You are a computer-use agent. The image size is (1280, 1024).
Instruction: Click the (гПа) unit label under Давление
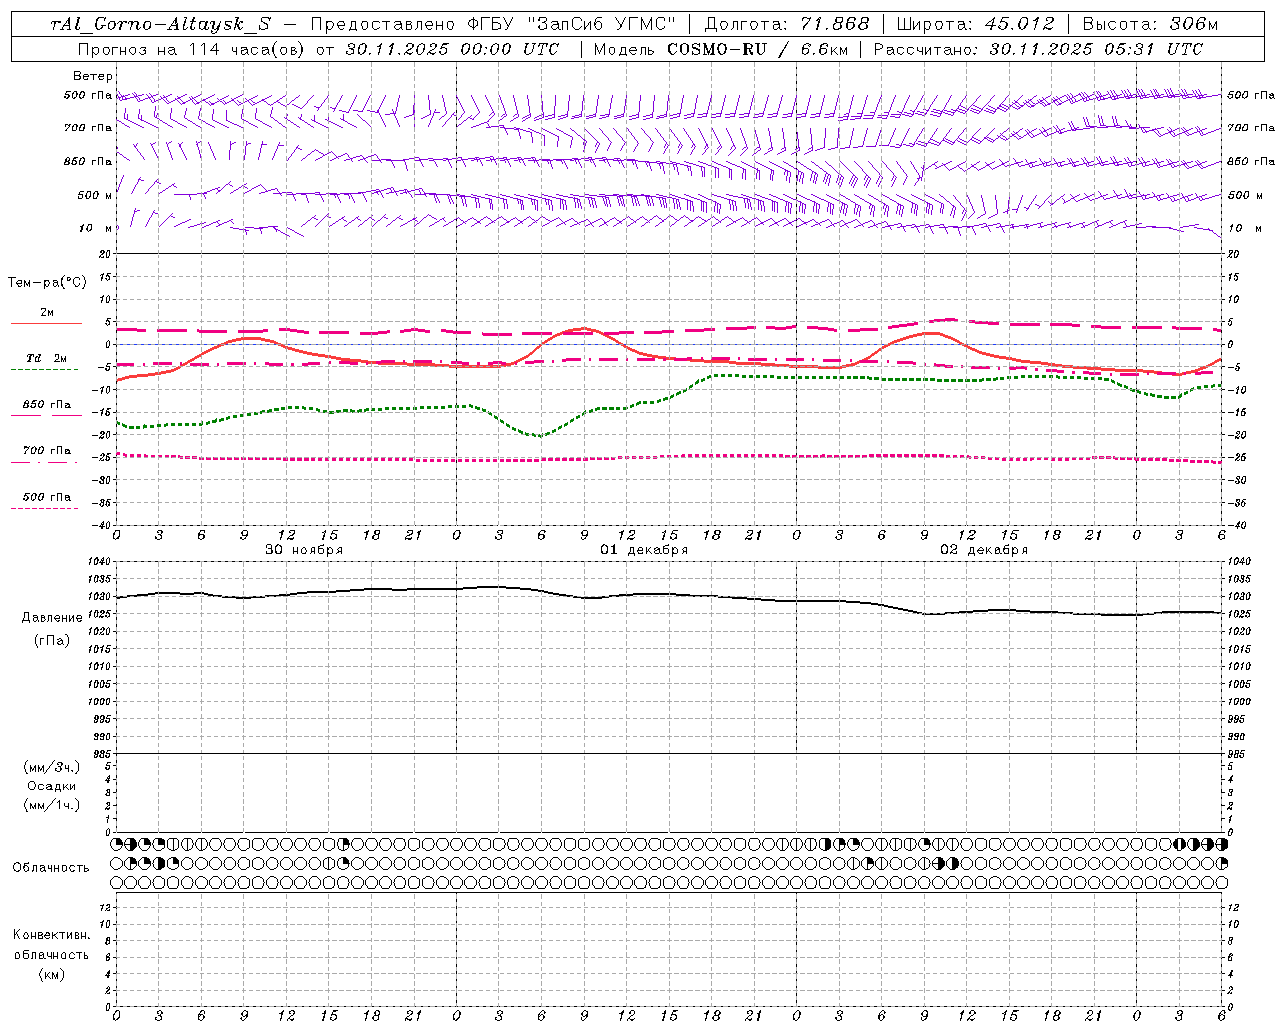52,640
